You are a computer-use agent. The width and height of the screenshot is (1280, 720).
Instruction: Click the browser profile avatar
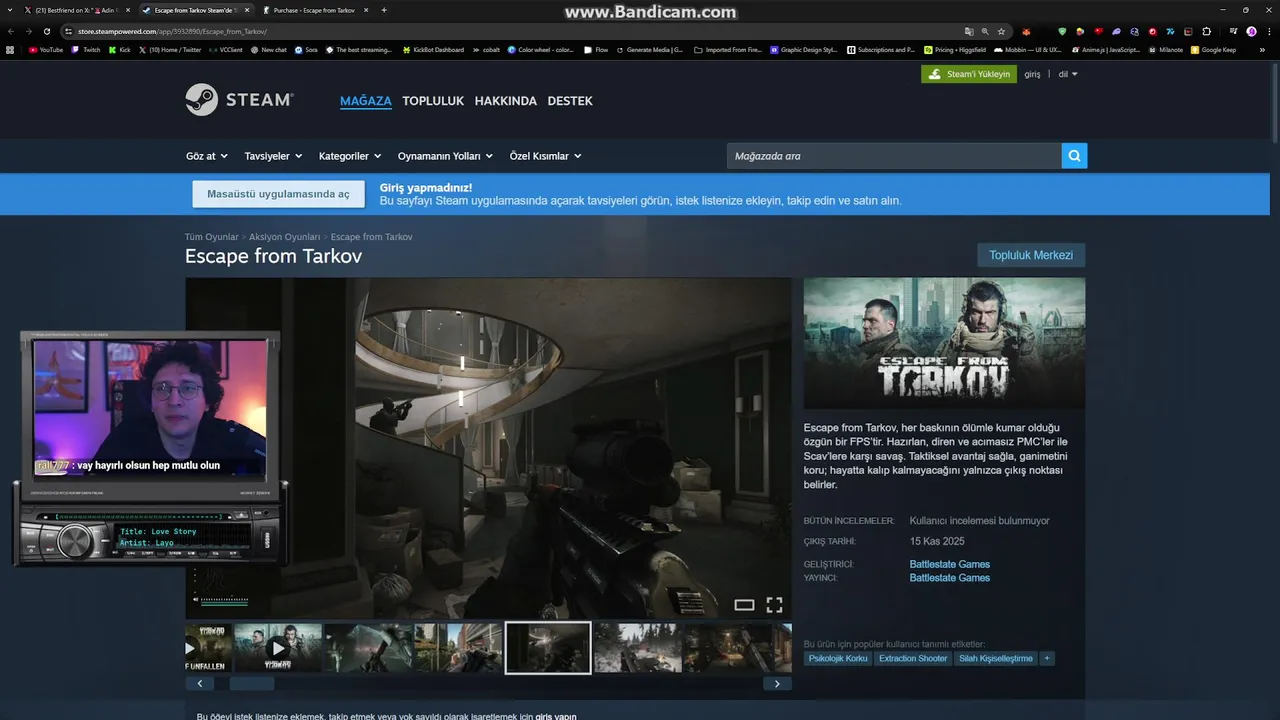[1251, 31]
